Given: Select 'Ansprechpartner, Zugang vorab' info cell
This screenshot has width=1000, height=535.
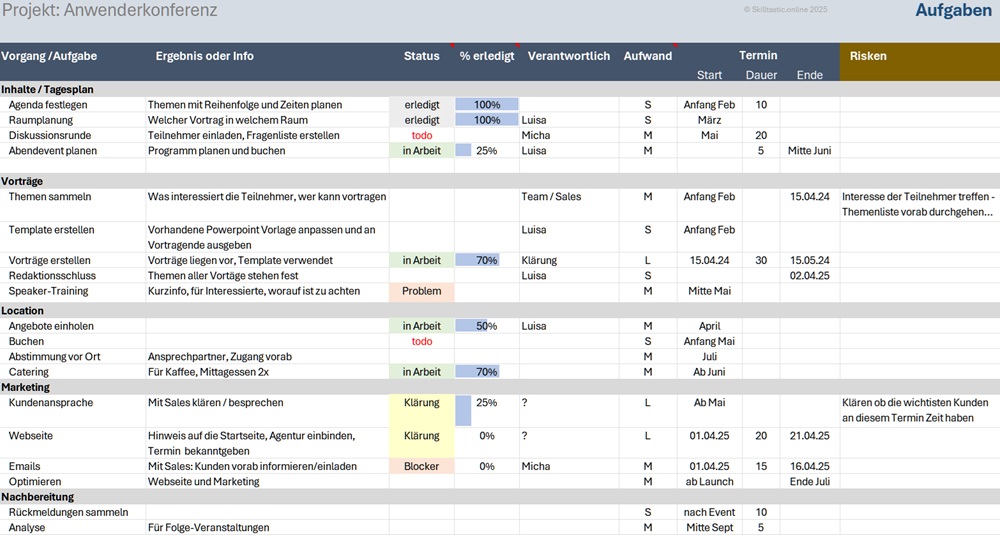Looking at the screenshot, I should click(x=268, y=356).
